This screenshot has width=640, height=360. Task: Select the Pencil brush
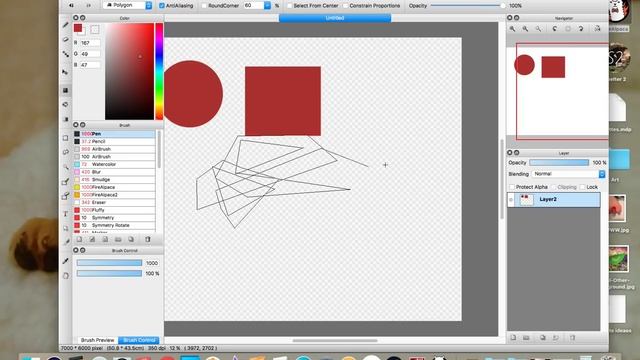click(x=114, y=141)
